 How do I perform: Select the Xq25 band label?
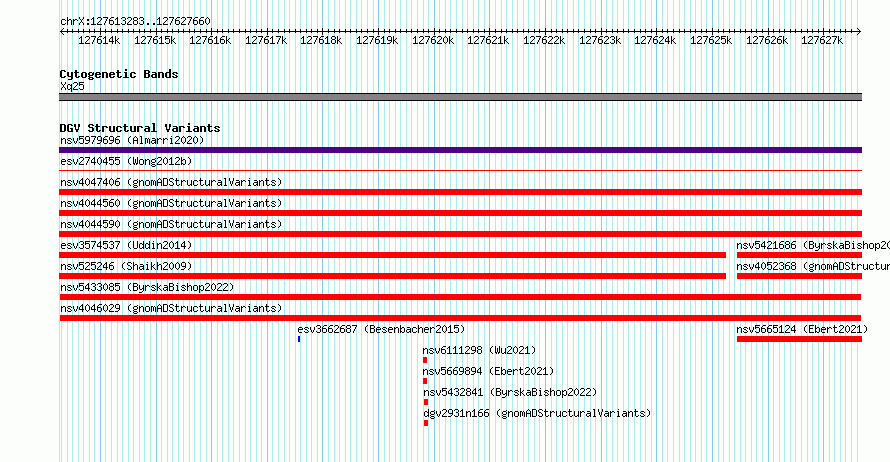coord(72,86)
